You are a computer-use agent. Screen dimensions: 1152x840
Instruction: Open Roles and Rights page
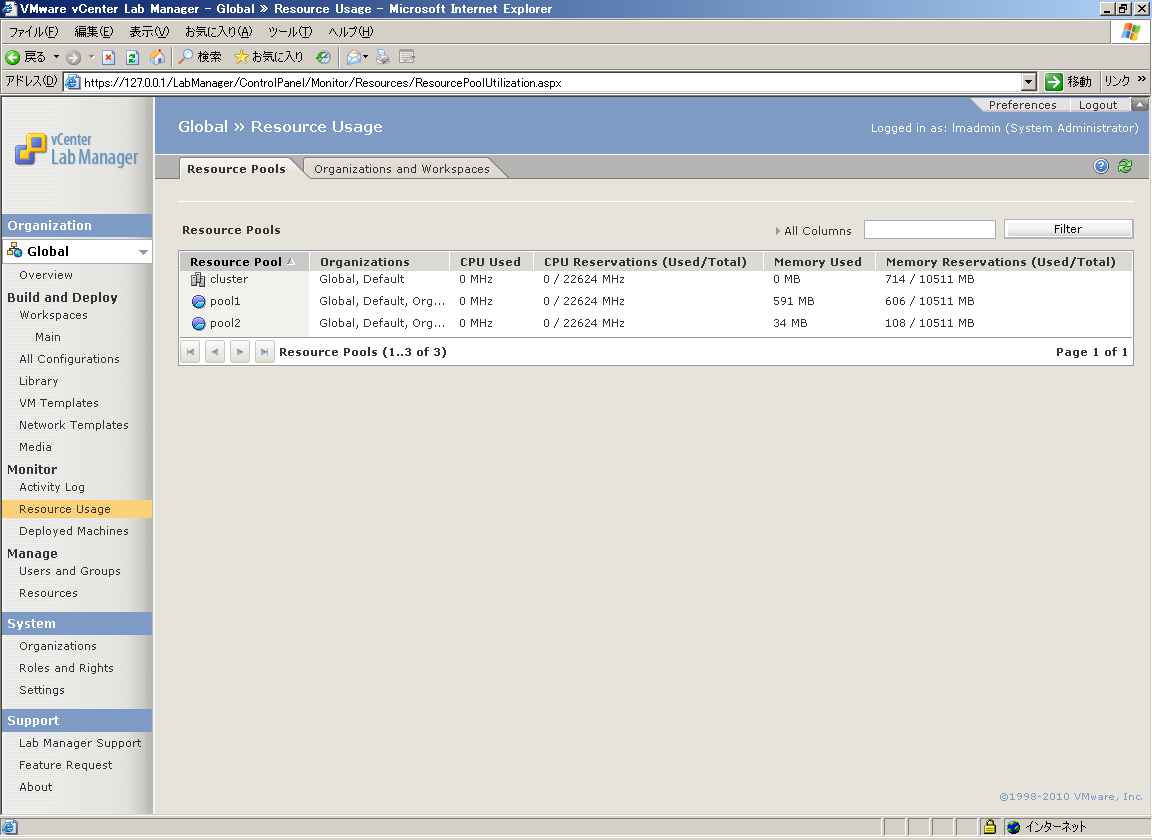(x=66, y=668)
